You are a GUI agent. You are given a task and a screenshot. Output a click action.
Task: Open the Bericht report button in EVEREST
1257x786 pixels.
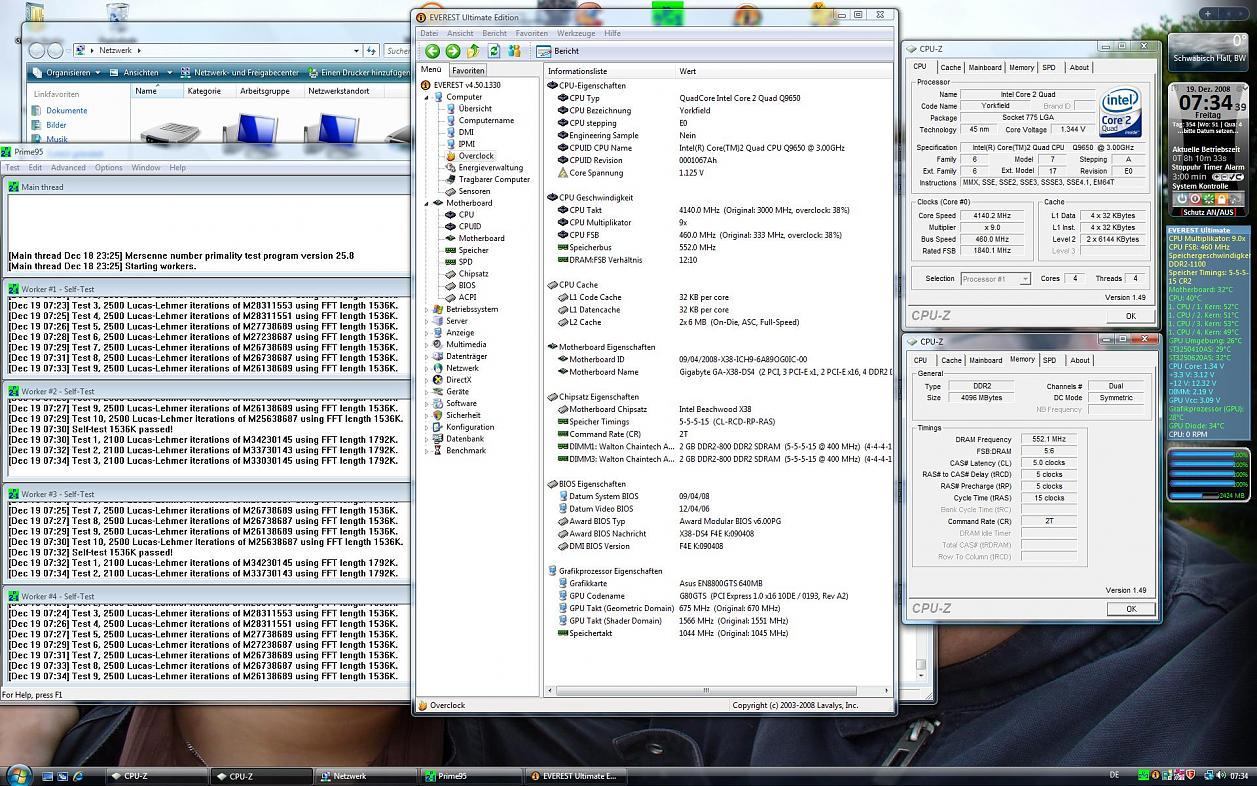click(558, 51)
